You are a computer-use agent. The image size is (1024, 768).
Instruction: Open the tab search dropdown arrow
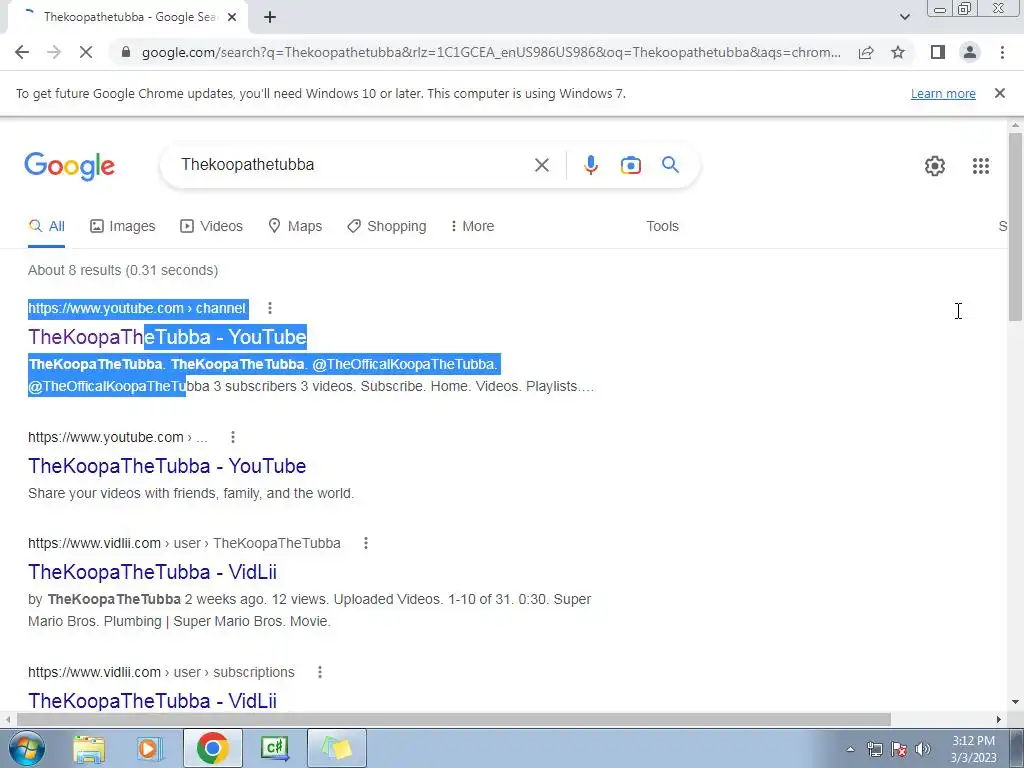(x=904, y=17)
